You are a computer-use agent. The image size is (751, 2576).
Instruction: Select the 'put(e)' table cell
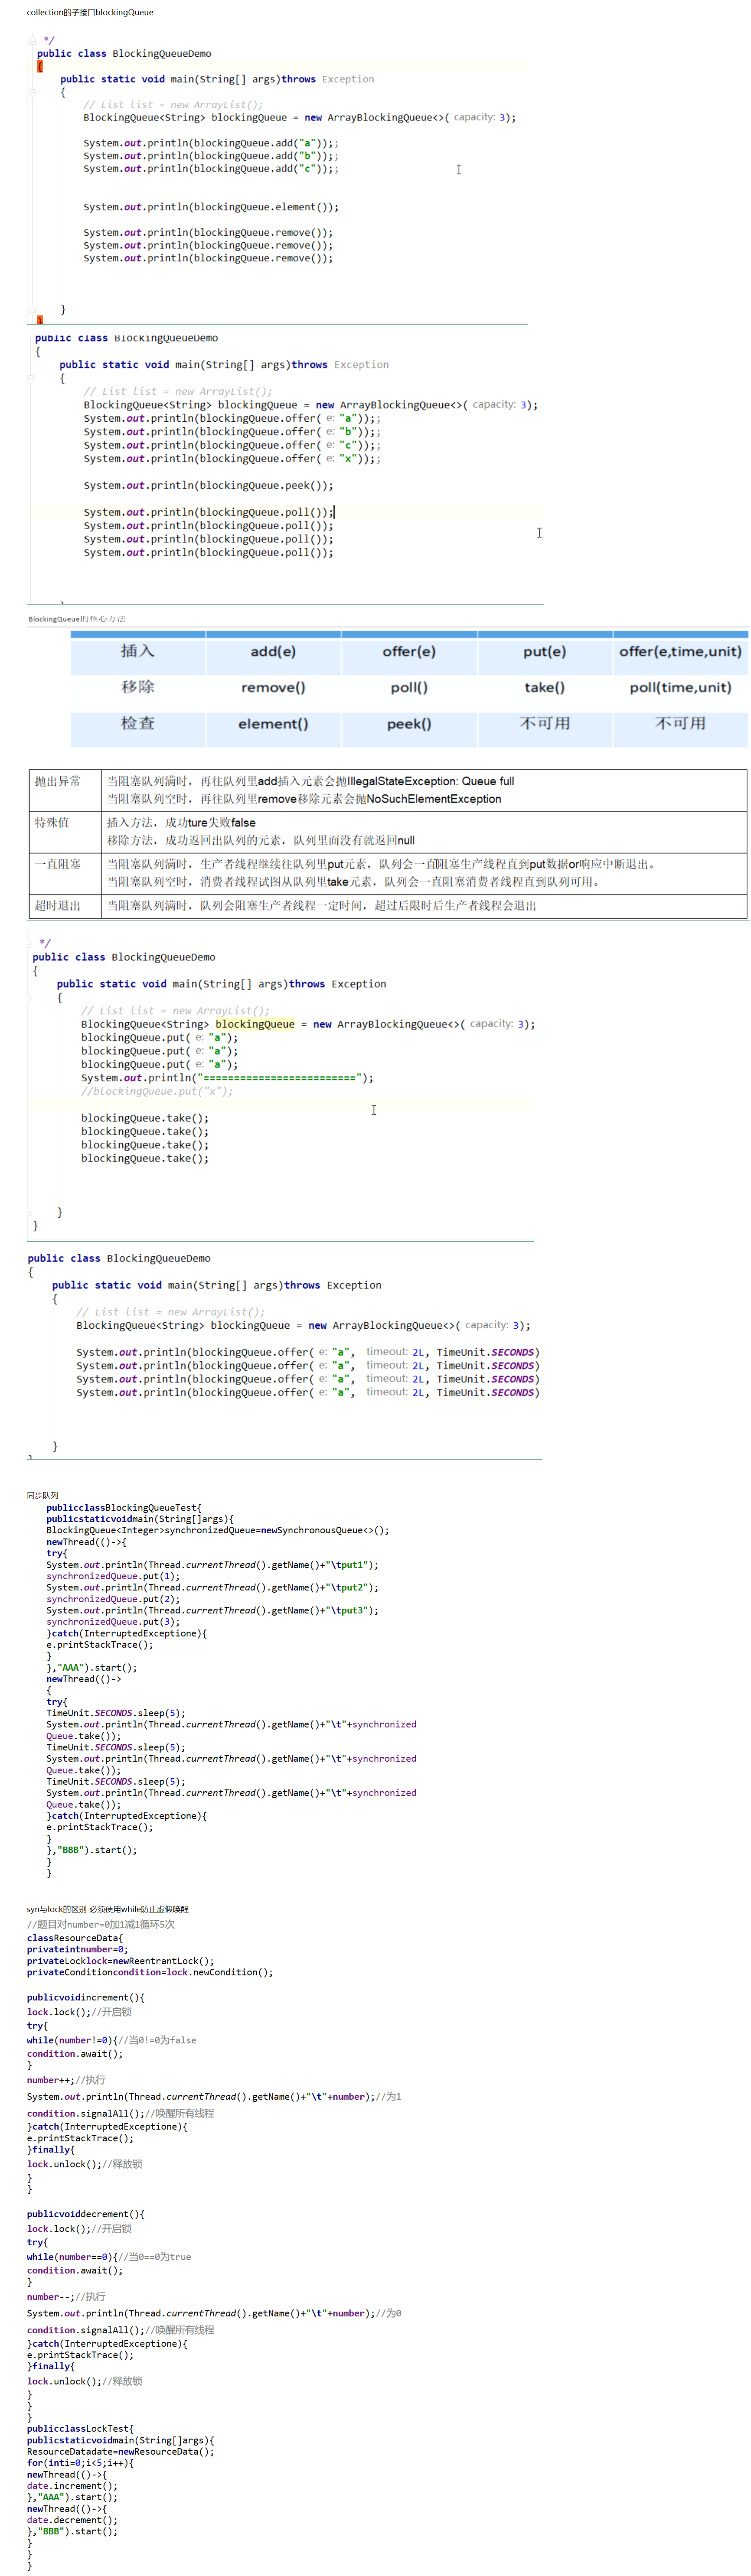point(545,651)
